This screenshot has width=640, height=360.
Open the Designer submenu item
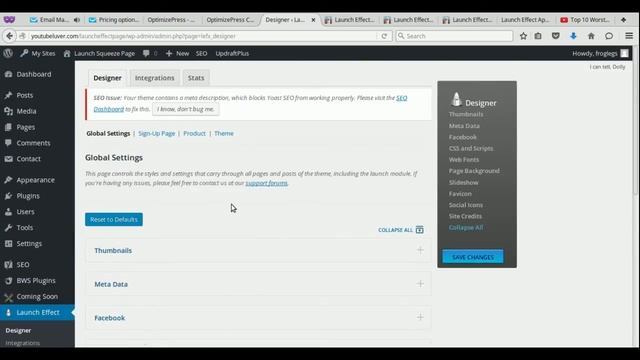tap(18, 330)
